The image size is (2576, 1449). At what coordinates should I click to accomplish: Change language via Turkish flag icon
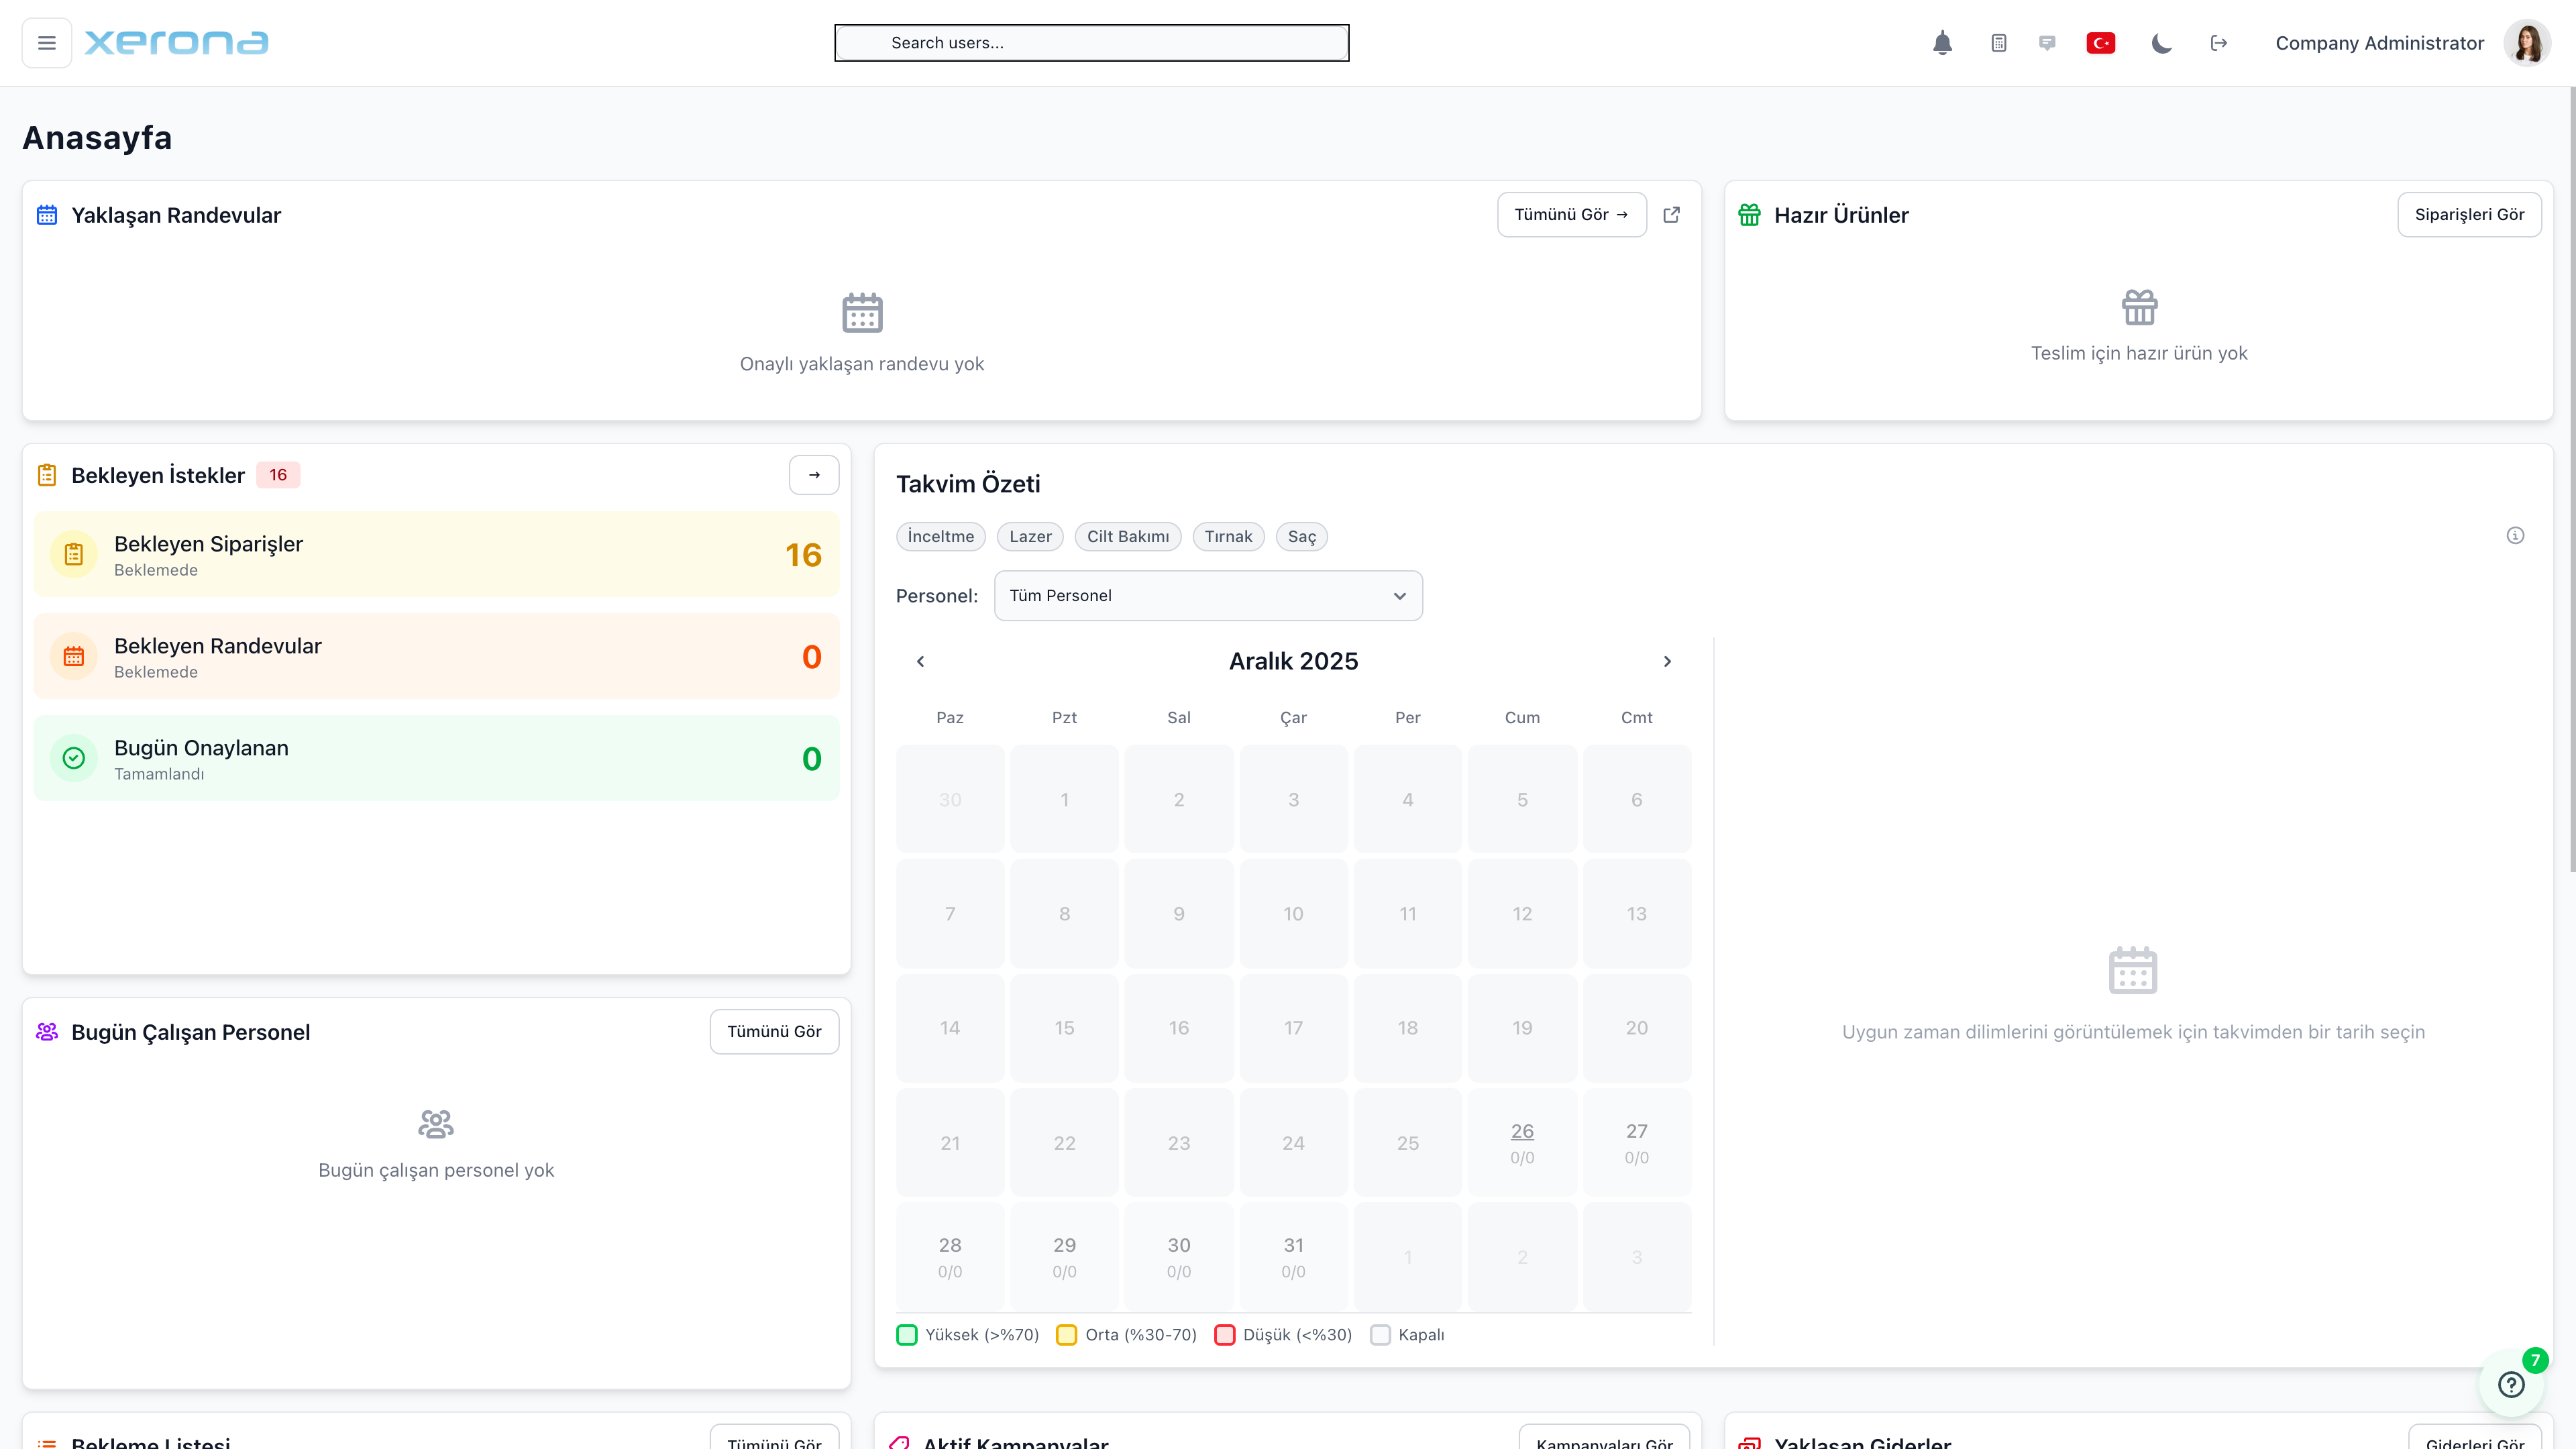click(x=2100, y=43)
